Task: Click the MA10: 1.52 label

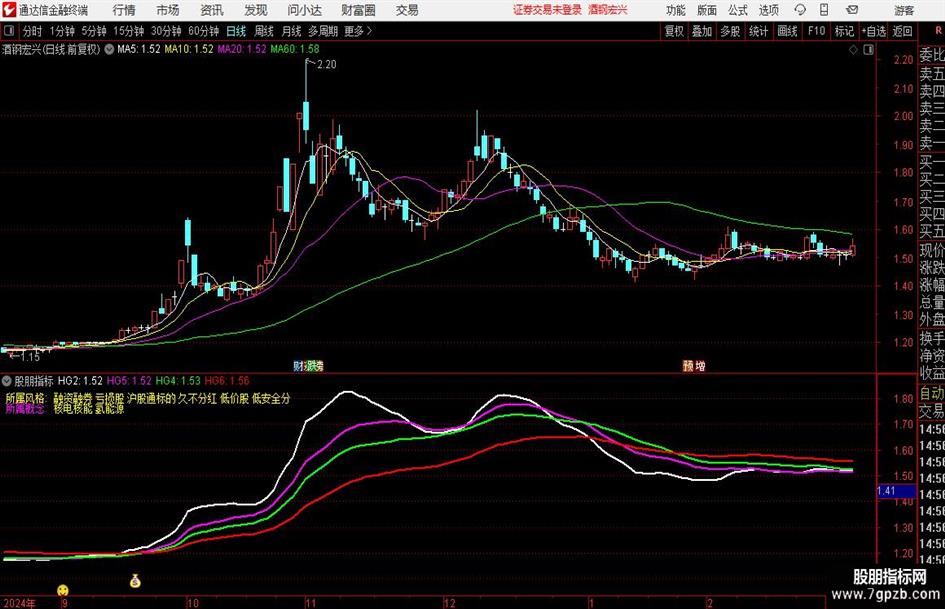Action: click(189, 49)
